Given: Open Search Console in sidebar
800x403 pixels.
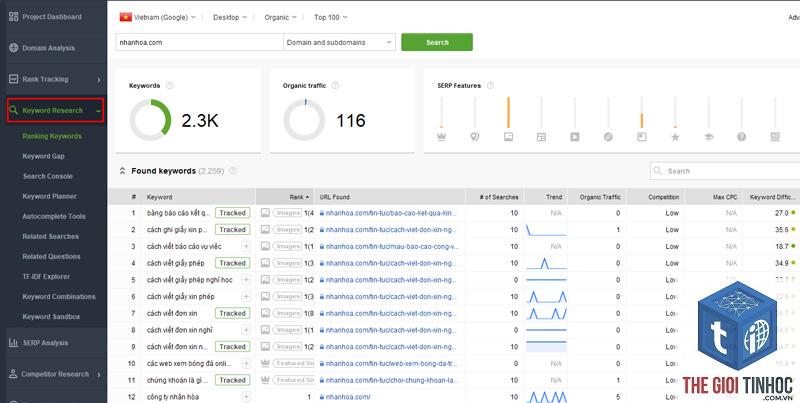Looking at the screenshot, I should [x=47, y=176].
